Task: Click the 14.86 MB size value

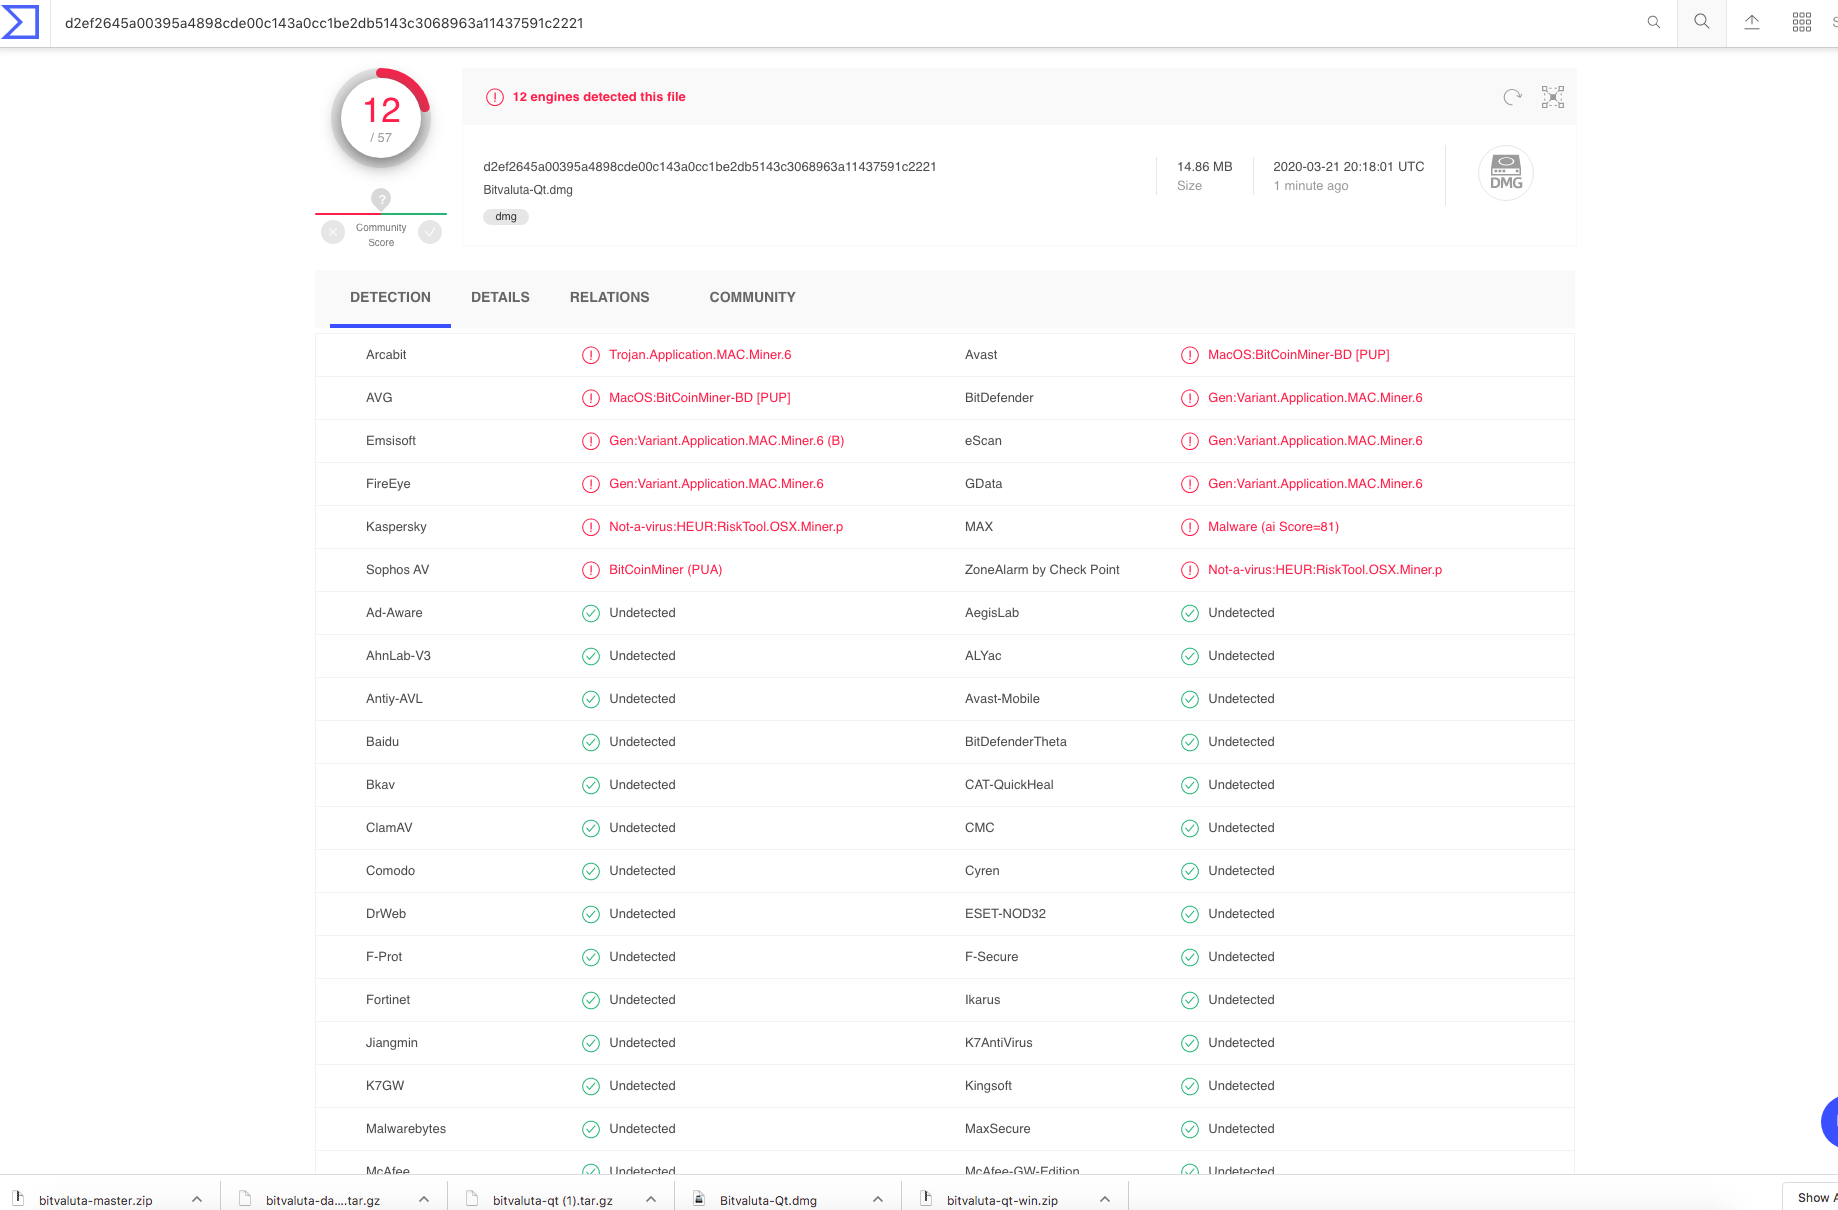Action: [x=1205, y=167]
